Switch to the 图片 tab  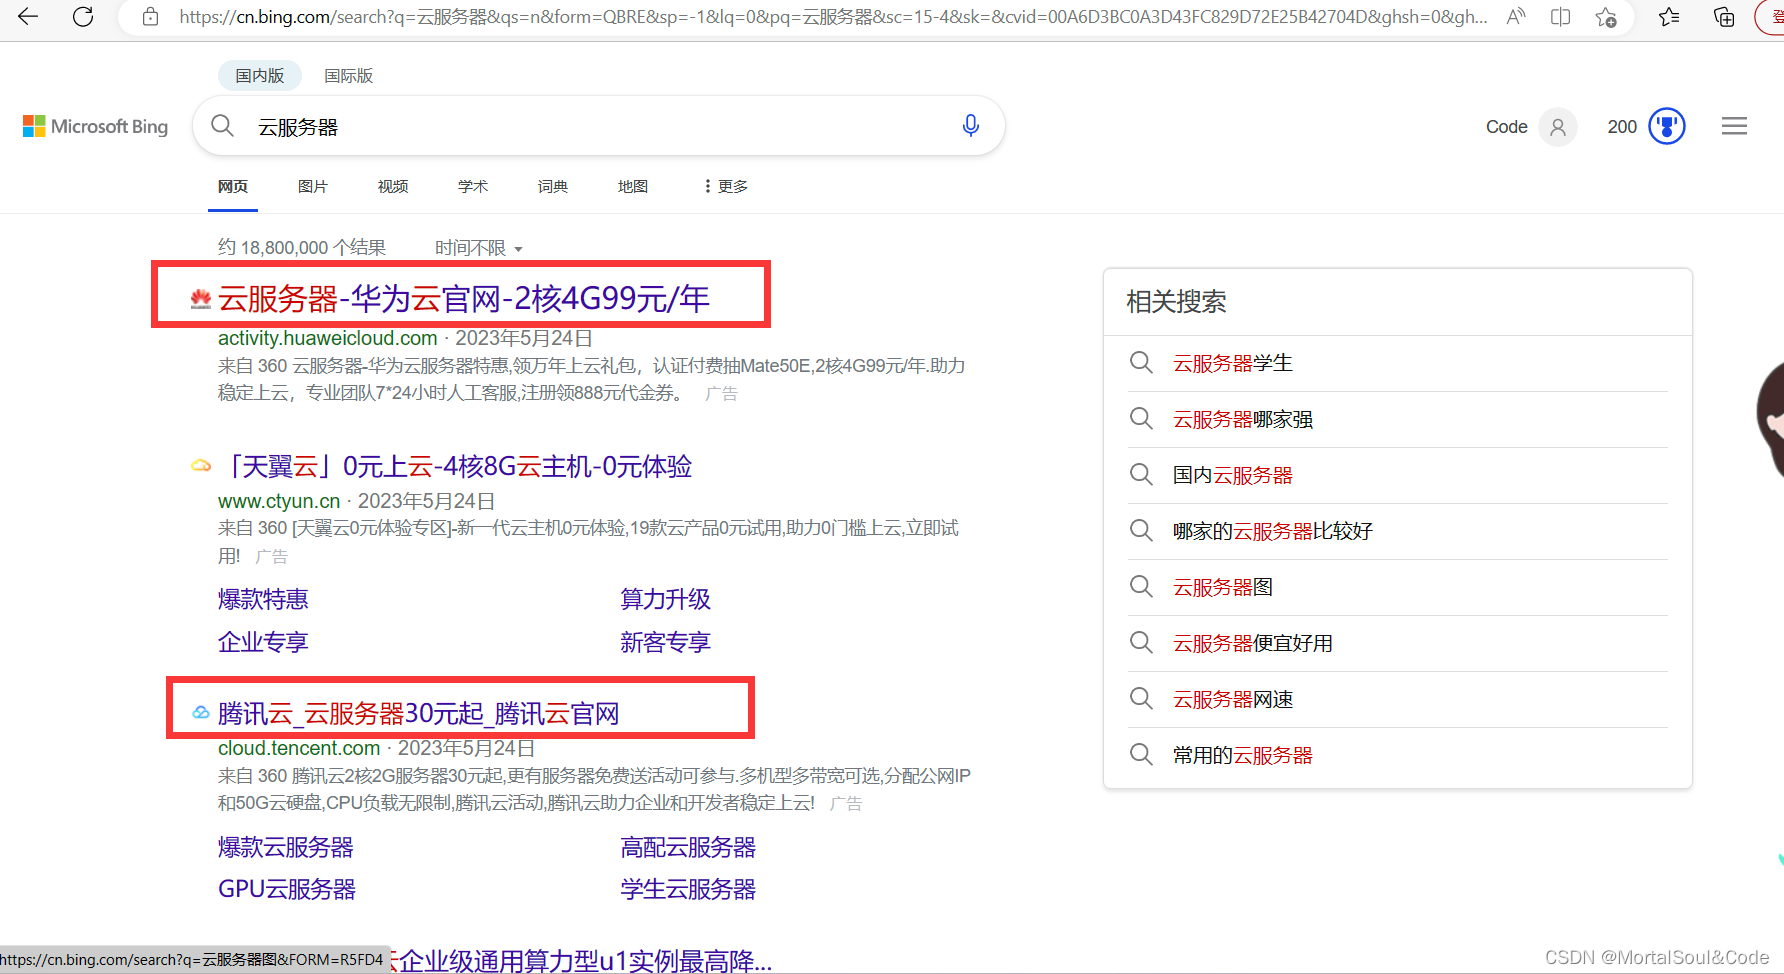tap(313, 186)
